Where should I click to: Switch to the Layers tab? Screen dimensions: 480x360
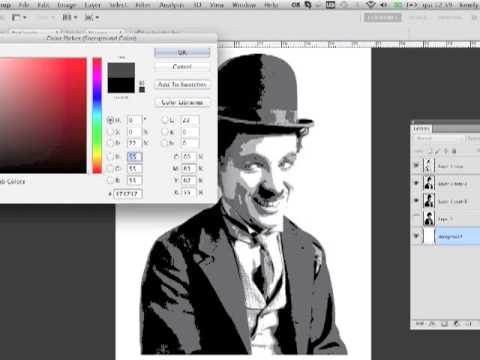422,129
